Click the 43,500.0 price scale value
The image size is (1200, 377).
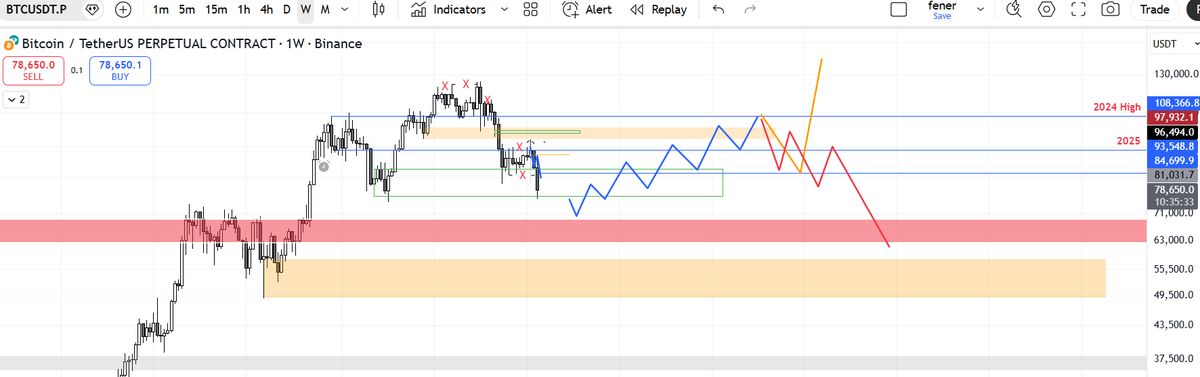point(1174,326)
